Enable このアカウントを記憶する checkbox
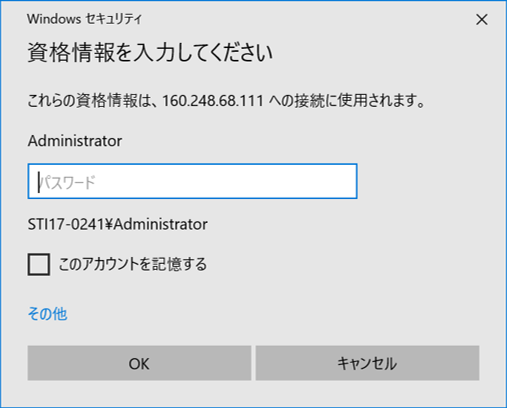 click(x=39, y=264)
